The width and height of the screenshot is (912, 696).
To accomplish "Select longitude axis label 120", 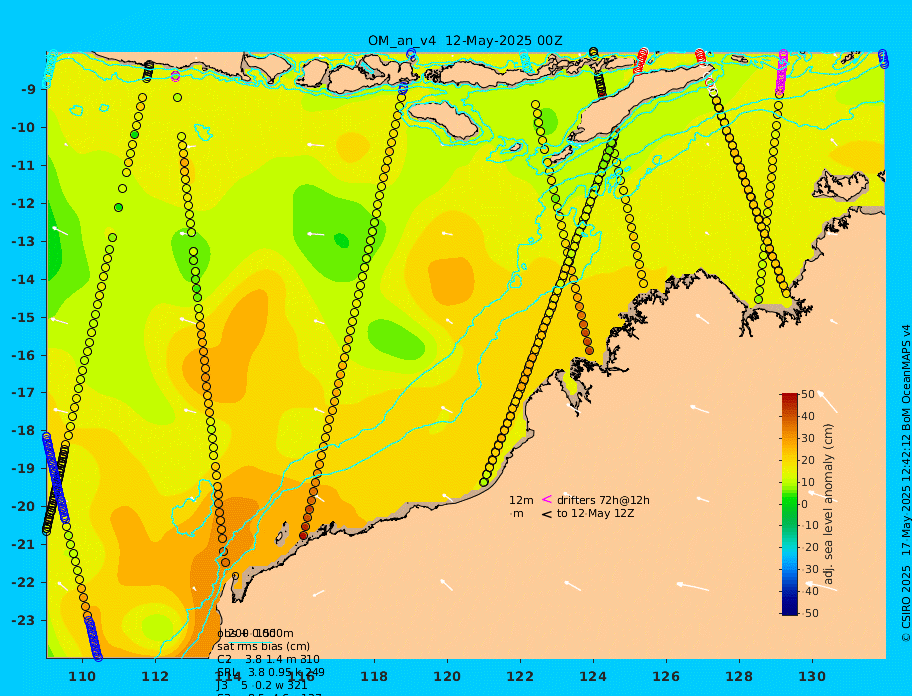I will click(x=447, y=676).
